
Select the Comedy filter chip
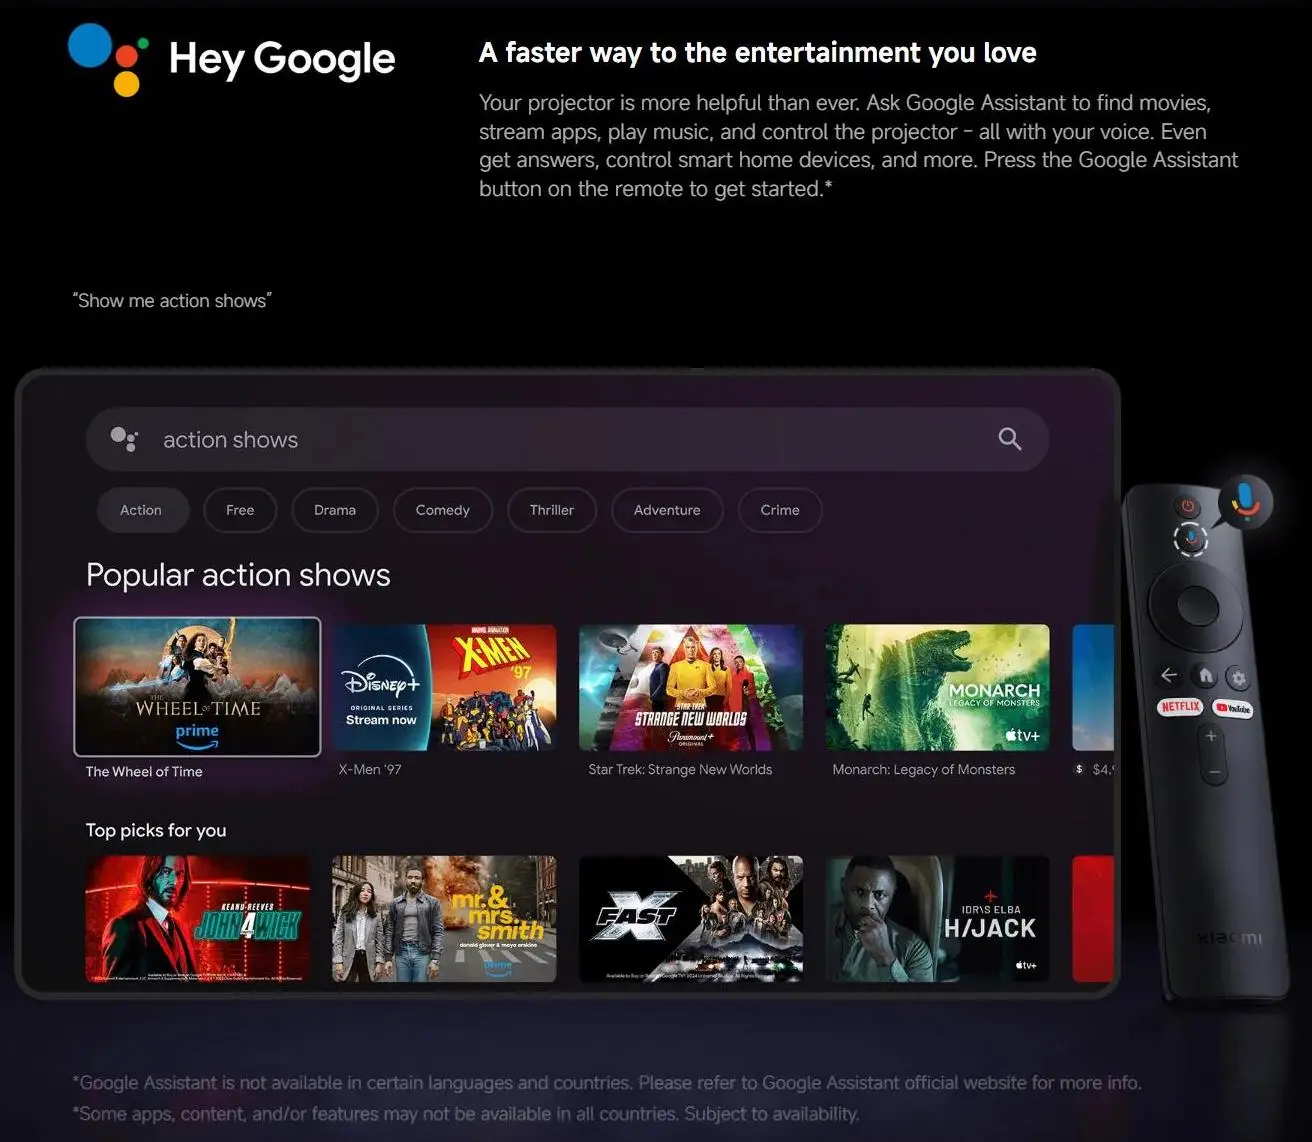(x=443, y=510)
